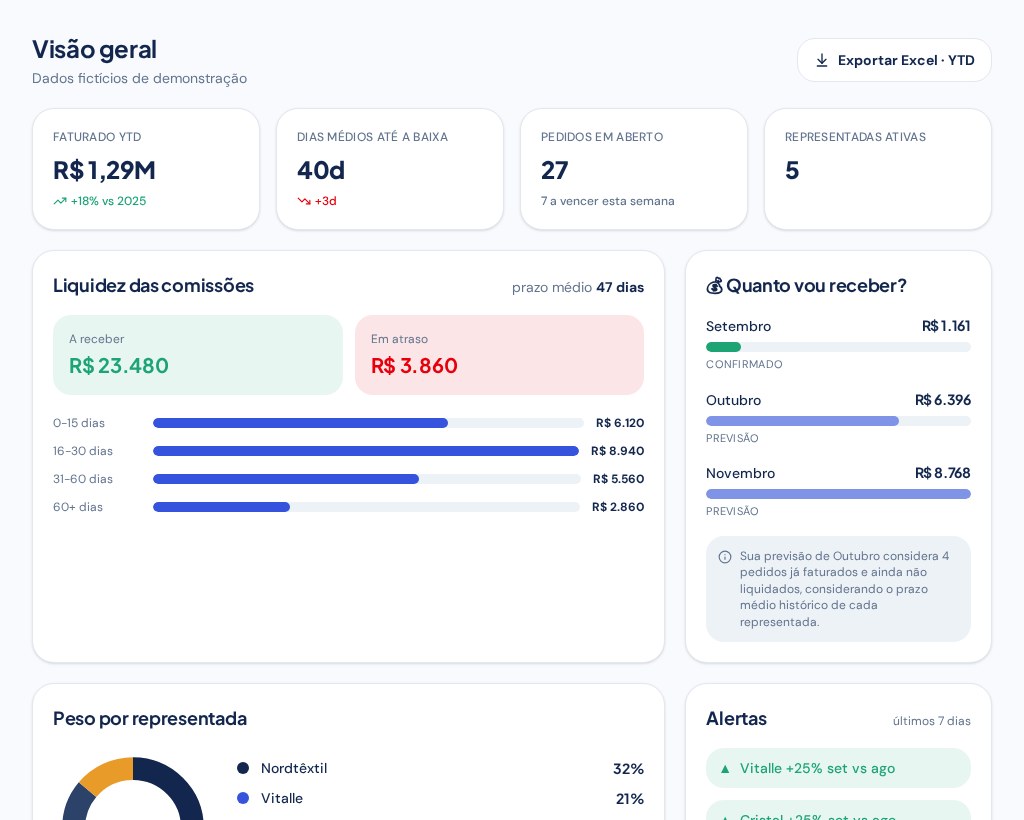The image size is (1024, 820).
Task: Click the R$ 2.860 amount
Action: click(618, 507)
